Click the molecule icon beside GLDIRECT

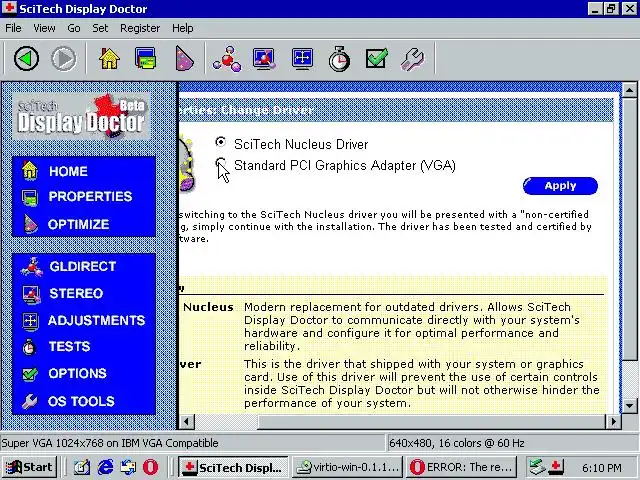coord(31,267)
